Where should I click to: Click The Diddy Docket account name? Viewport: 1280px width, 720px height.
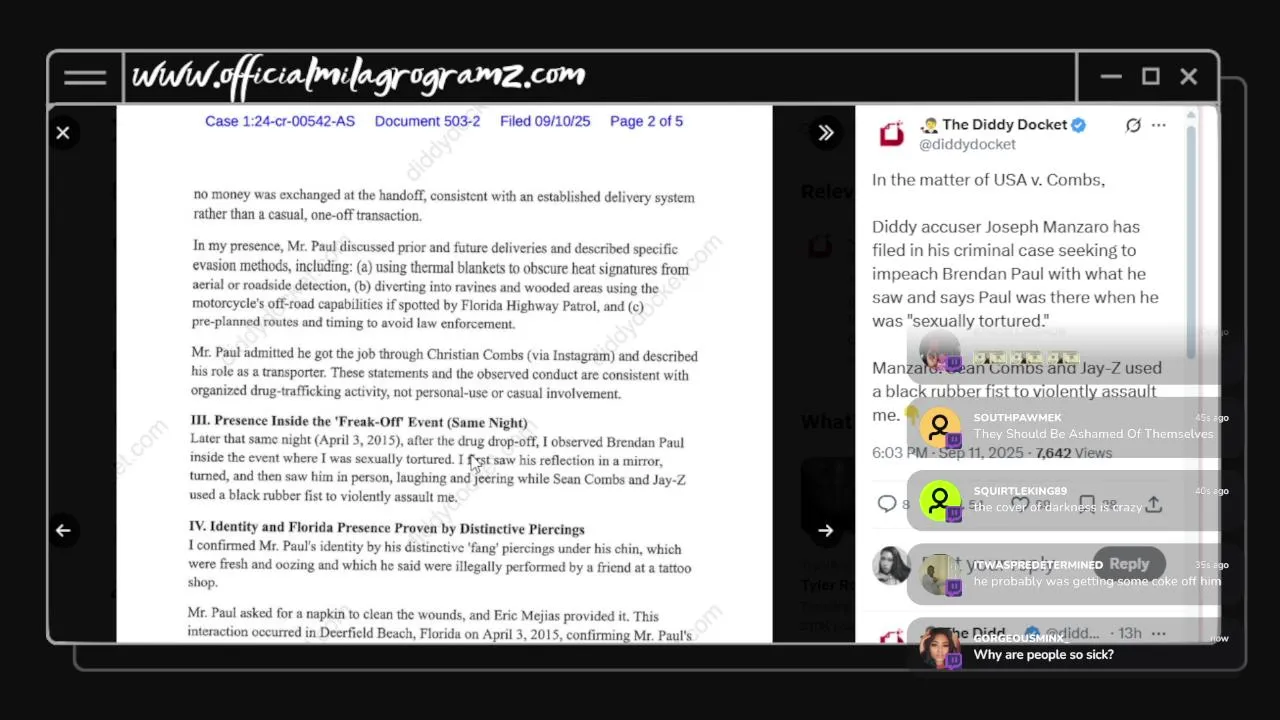click(x=1005, y=125)
